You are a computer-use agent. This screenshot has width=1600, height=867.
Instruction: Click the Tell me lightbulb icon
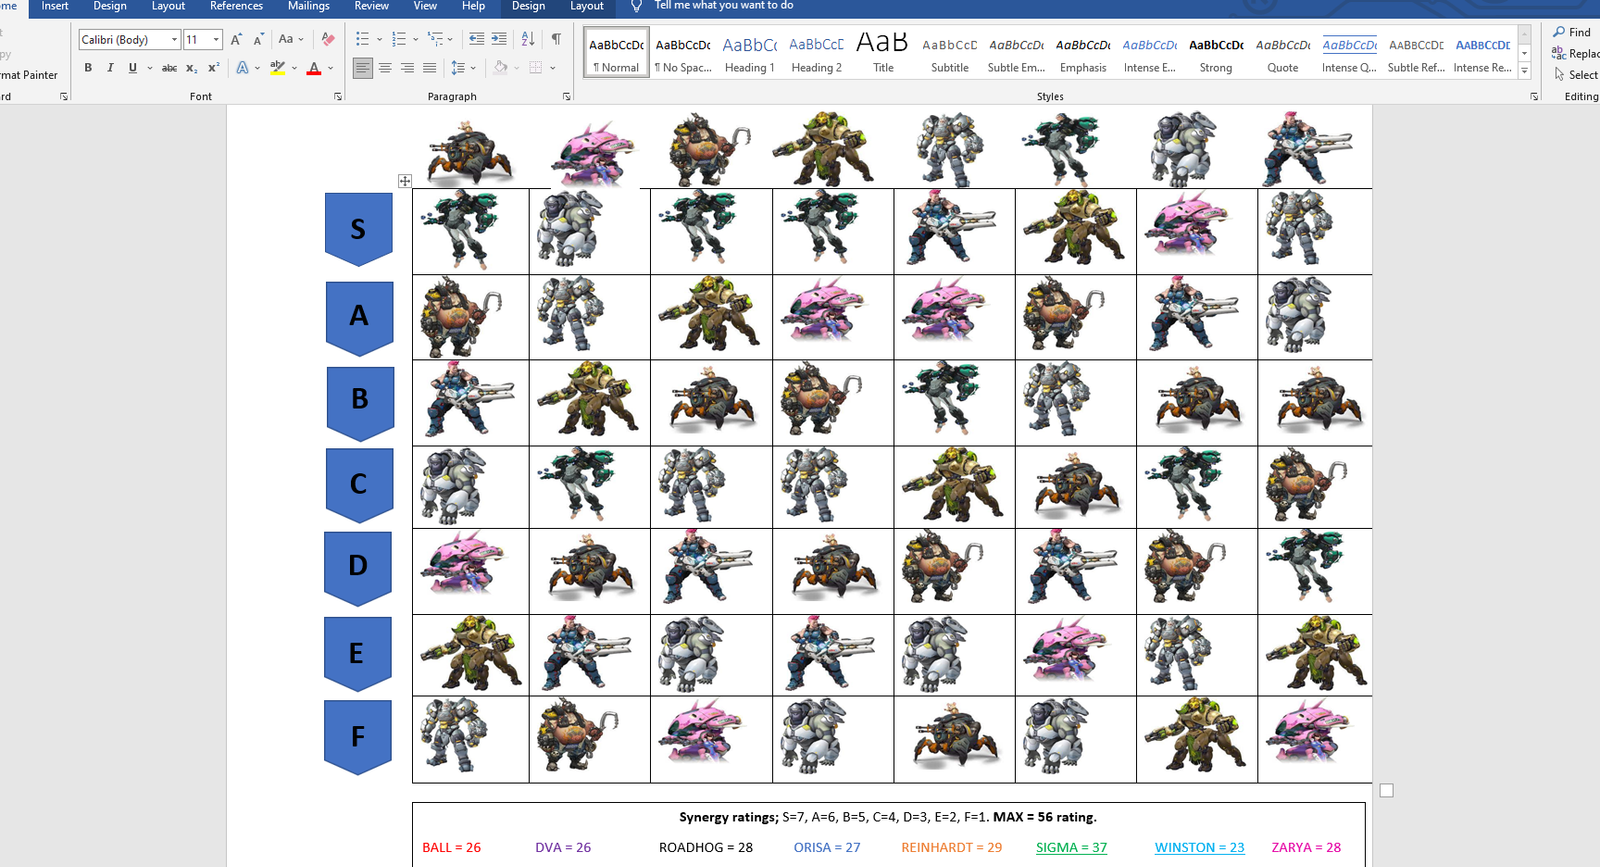(636, 6)
